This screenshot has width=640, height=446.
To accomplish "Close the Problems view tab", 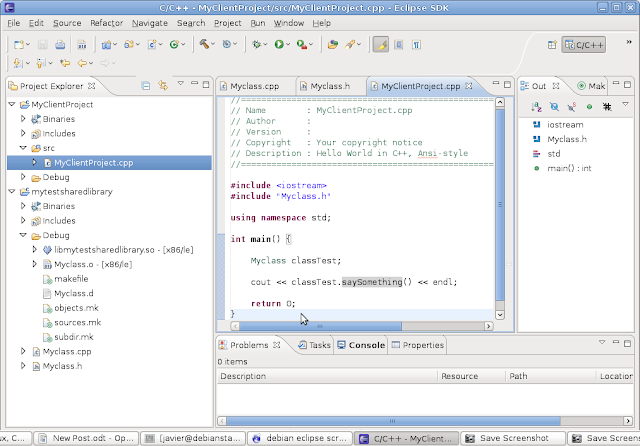I will coord(277,345).
